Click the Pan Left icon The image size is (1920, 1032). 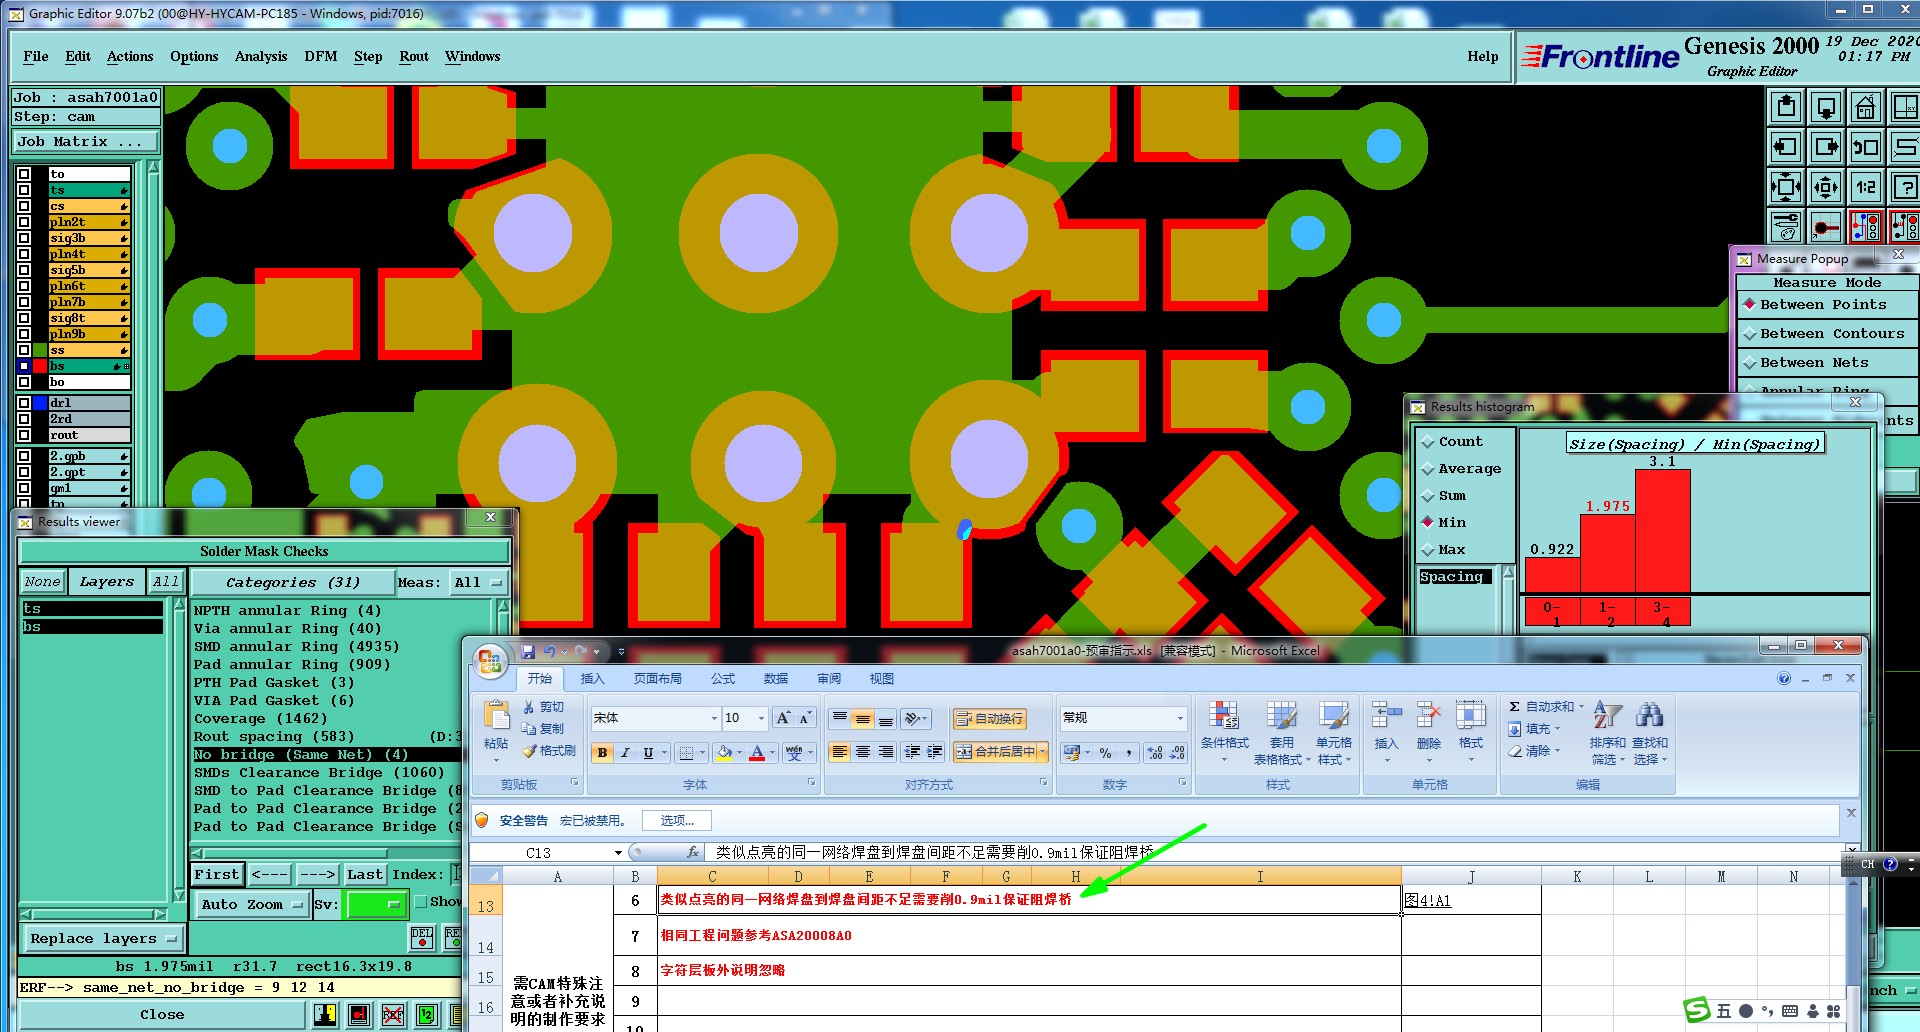click(1786, 147)
